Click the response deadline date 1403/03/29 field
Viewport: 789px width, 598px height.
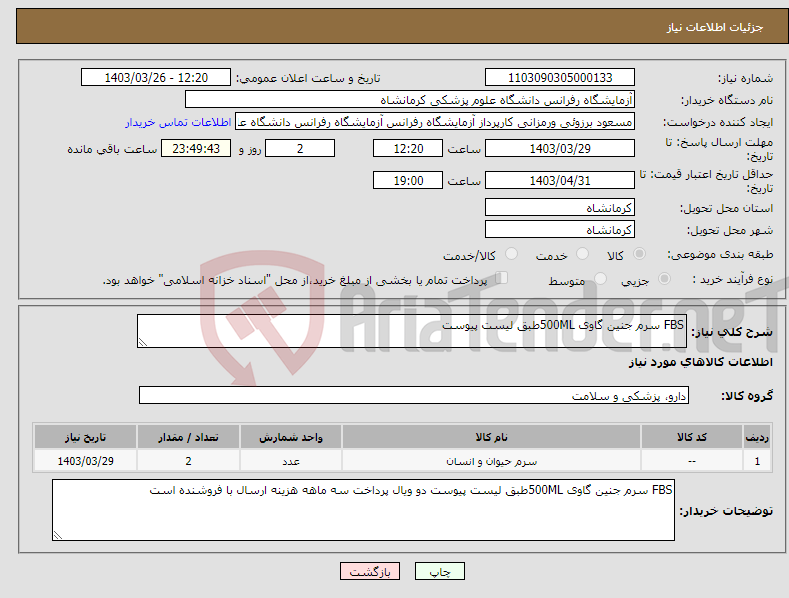tap(560, 148)
